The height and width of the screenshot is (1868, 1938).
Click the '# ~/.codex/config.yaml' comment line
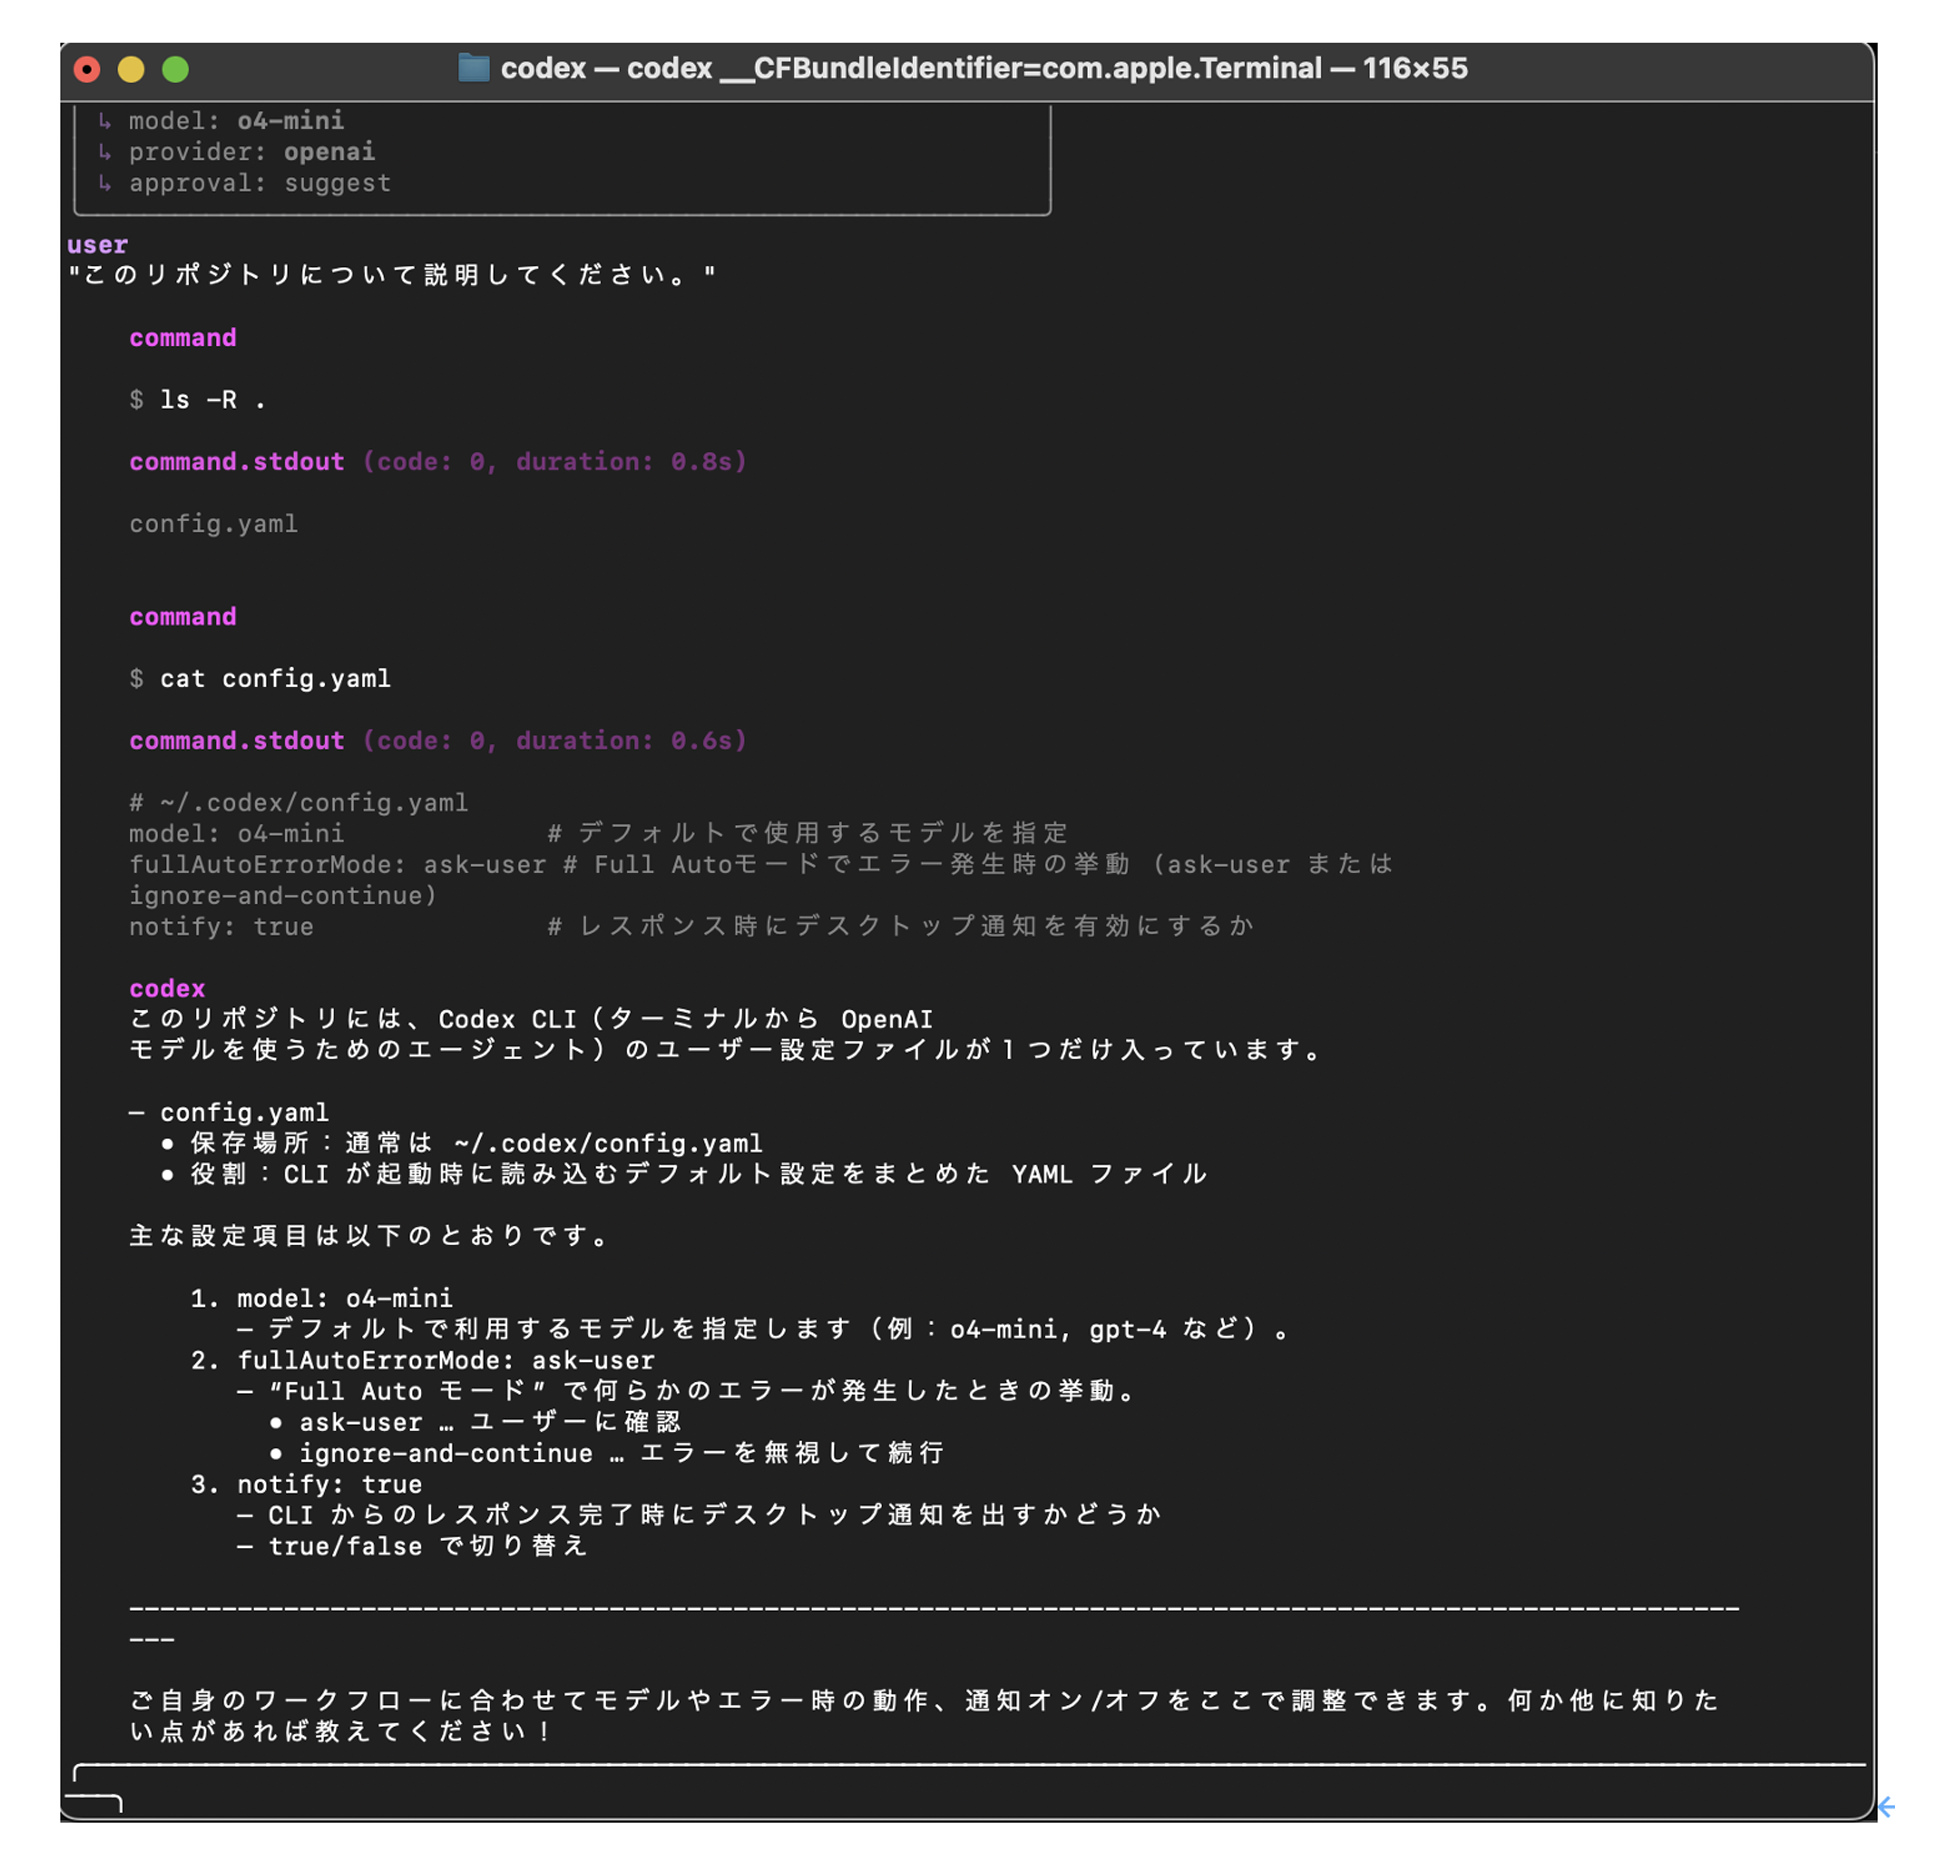tap(298, 803)
